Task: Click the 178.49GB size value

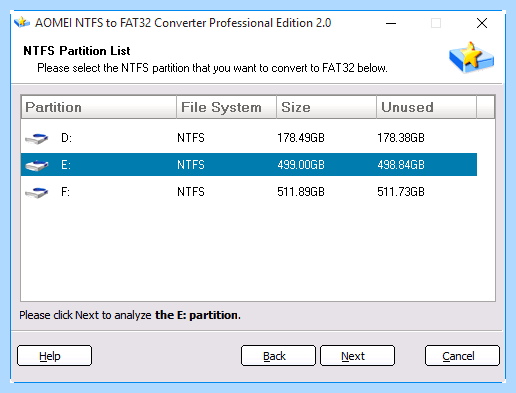Action: [x=301, y=138]
